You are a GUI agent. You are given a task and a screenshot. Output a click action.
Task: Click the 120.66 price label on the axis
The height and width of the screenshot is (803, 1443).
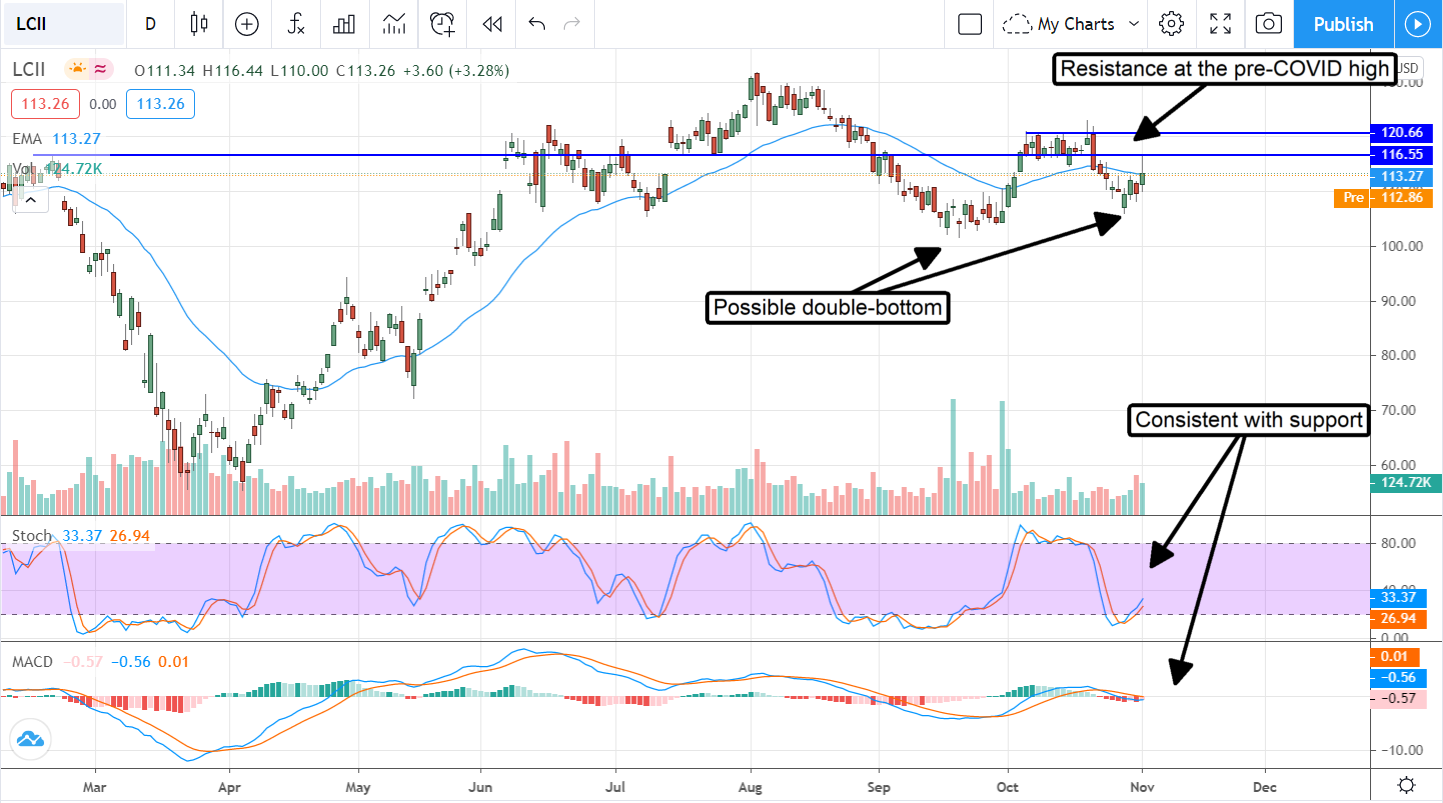[1403, 133]
